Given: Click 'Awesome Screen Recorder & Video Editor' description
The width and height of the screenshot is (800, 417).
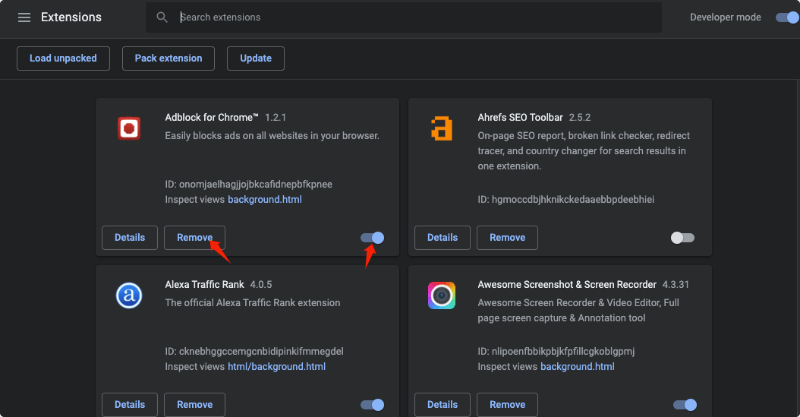Looking at the screenshot, I should pos(579,310).
